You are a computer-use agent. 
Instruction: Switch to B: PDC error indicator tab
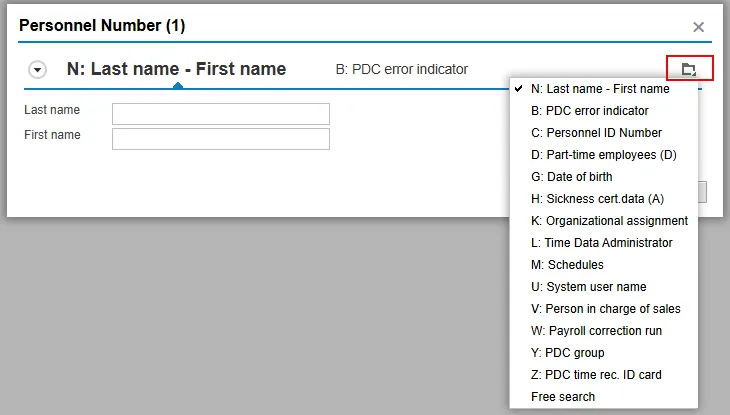point(402,69)
